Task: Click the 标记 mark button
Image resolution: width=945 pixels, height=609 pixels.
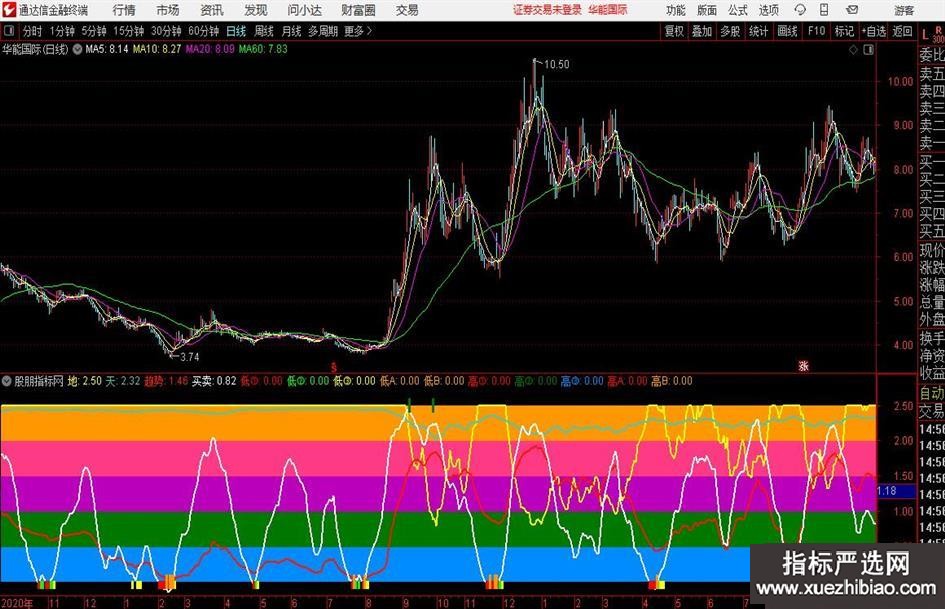Action: click(x=844, y=31)
